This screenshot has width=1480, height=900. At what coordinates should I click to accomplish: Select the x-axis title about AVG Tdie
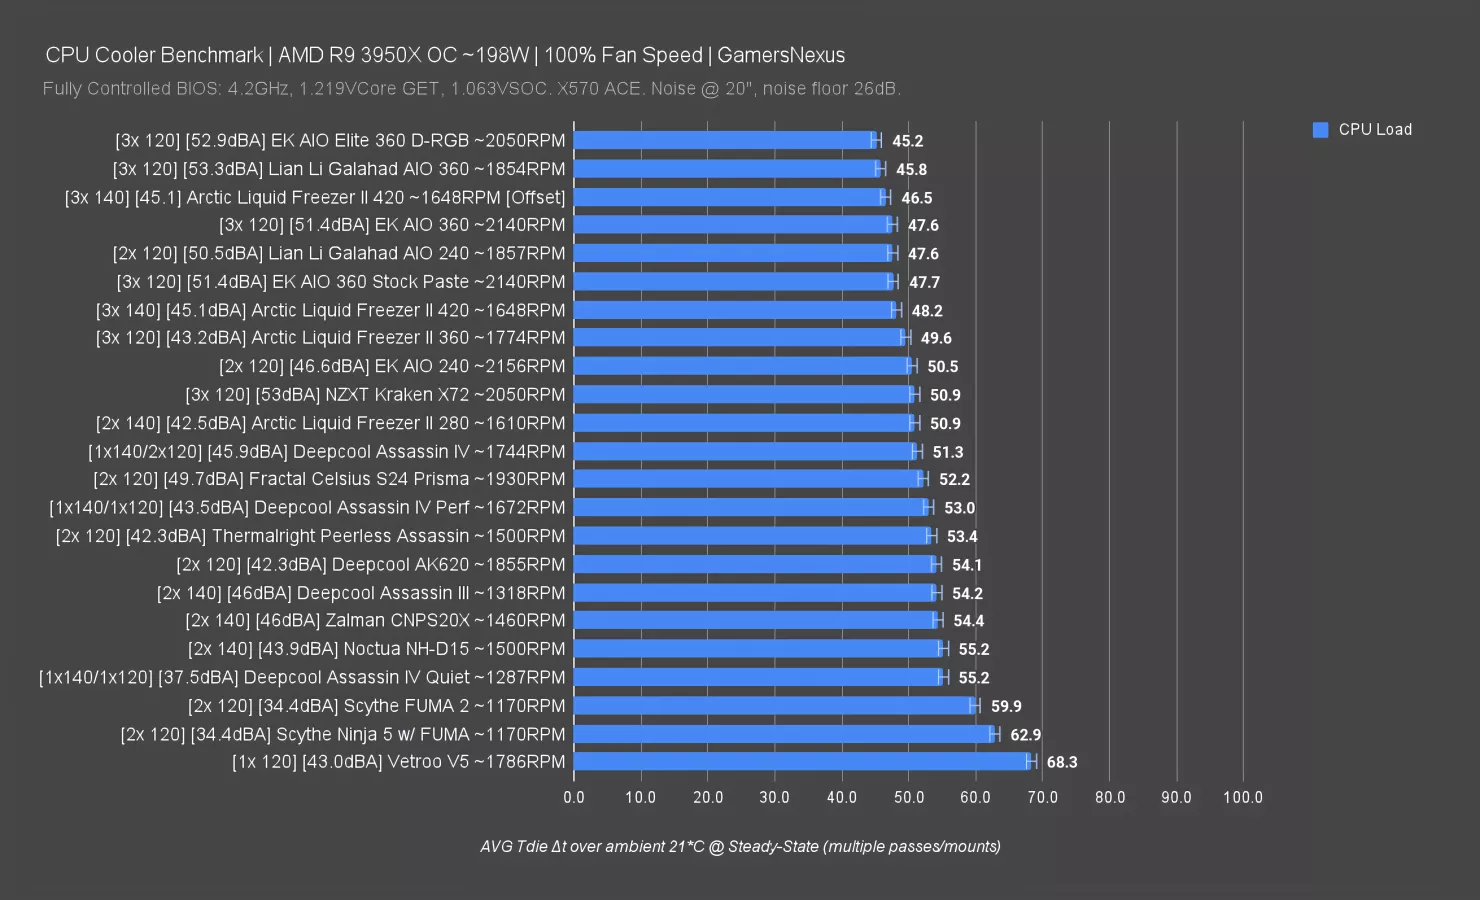[x=740, y=846]
